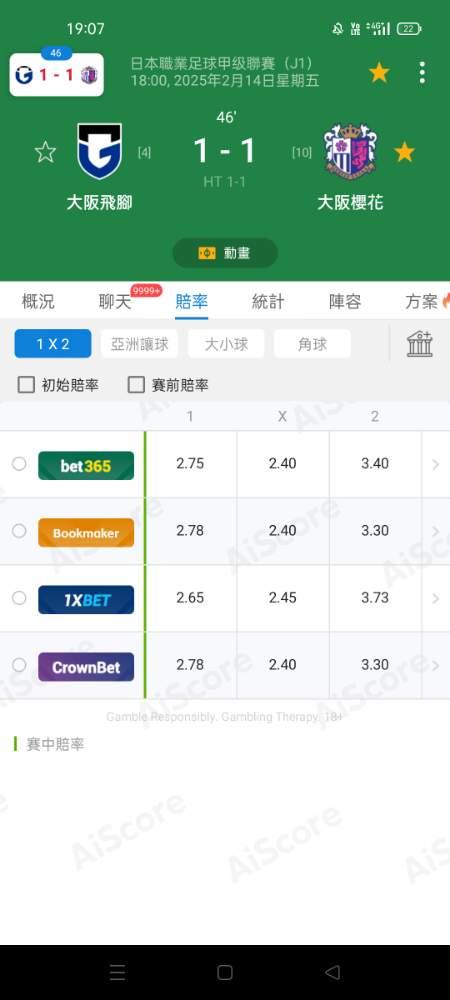Viewport: 450px width, 1000px height.
Task: Check the 初始賠率 checkbox
Action: (26, 385)
